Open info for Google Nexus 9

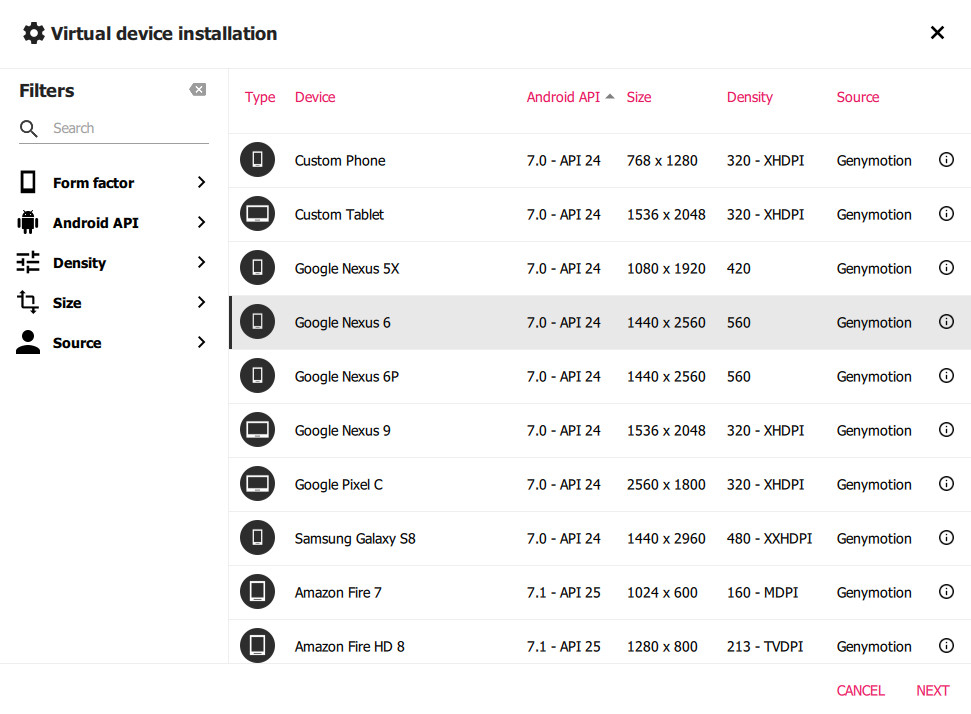coord(946,430)
